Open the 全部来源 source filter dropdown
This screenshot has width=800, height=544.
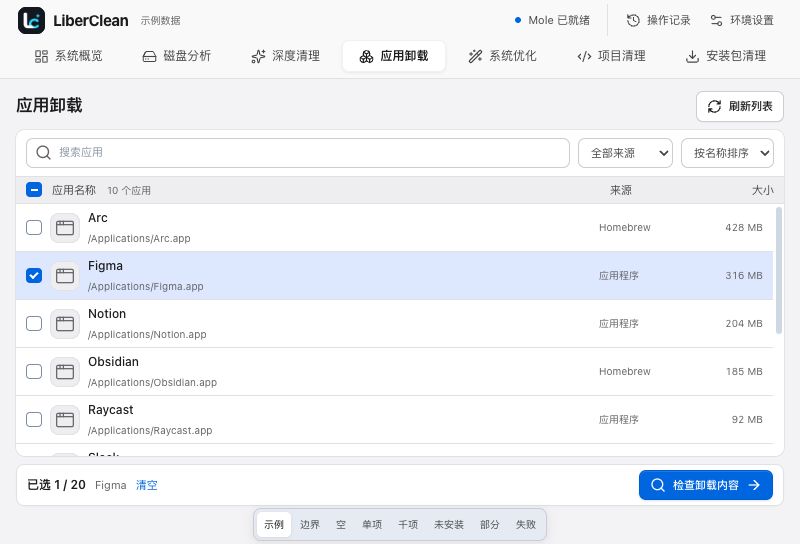coord(625,153)
